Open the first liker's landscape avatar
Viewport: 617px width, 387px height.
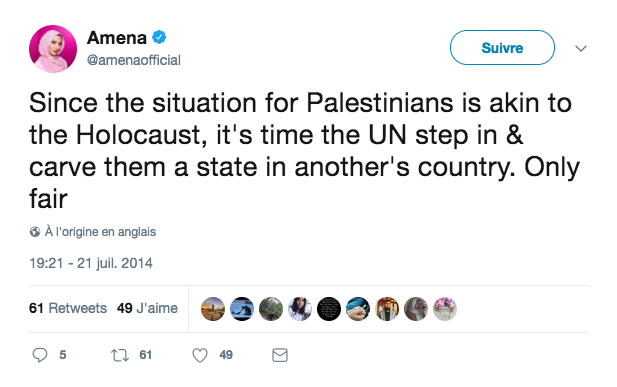point(213,309)
